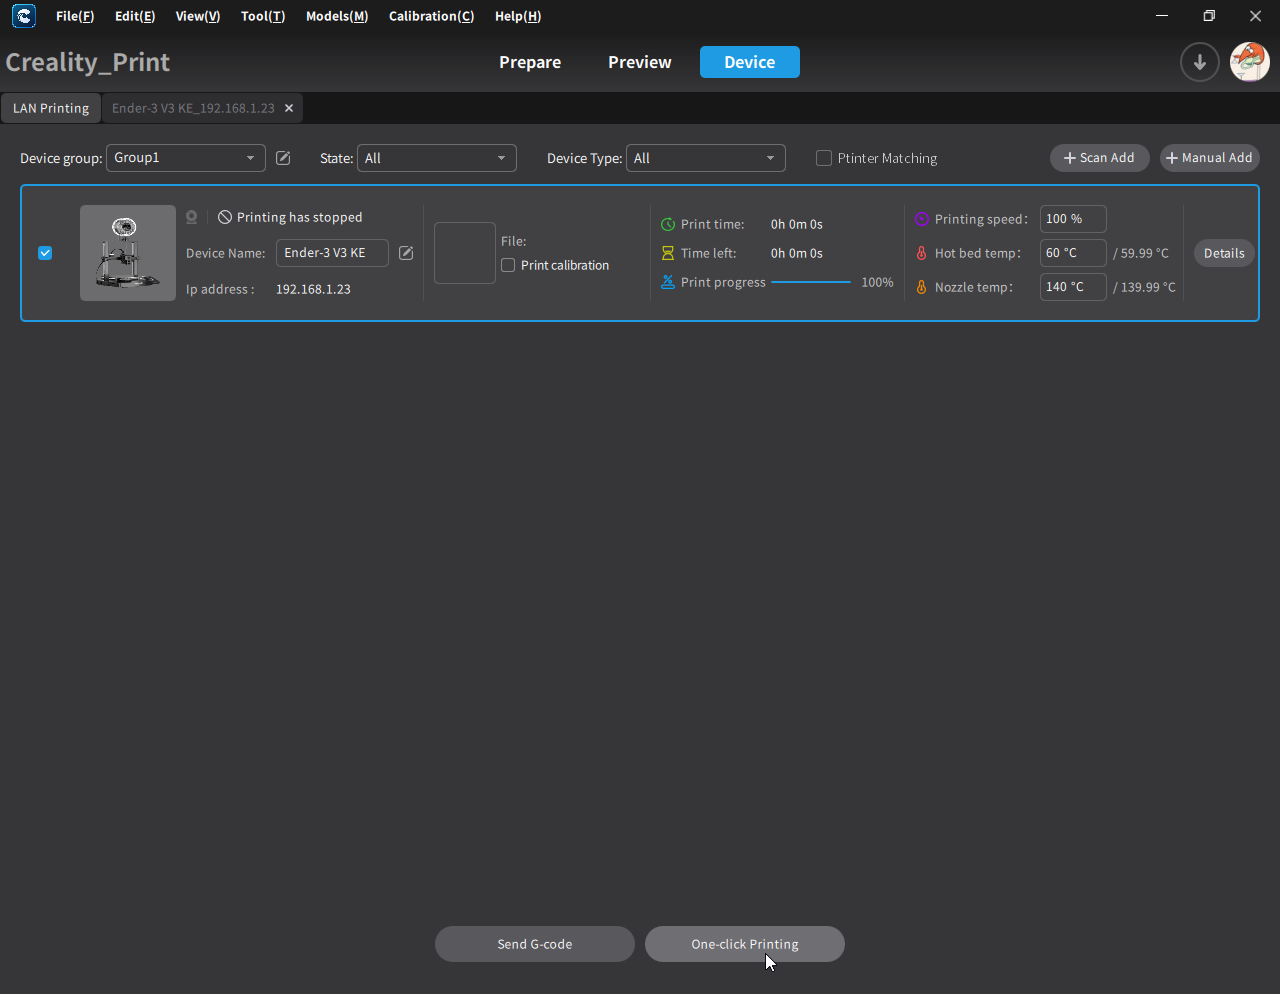Click the purple Printing speed icon
The image size is (1280, 994).
[922, 219]
